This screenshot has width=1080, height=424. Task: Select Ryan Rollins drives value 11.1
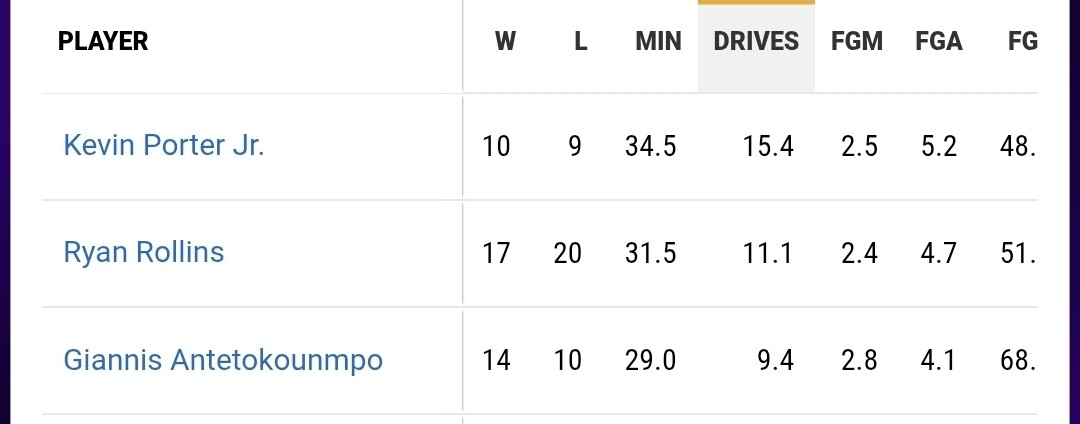pos(768,253)
